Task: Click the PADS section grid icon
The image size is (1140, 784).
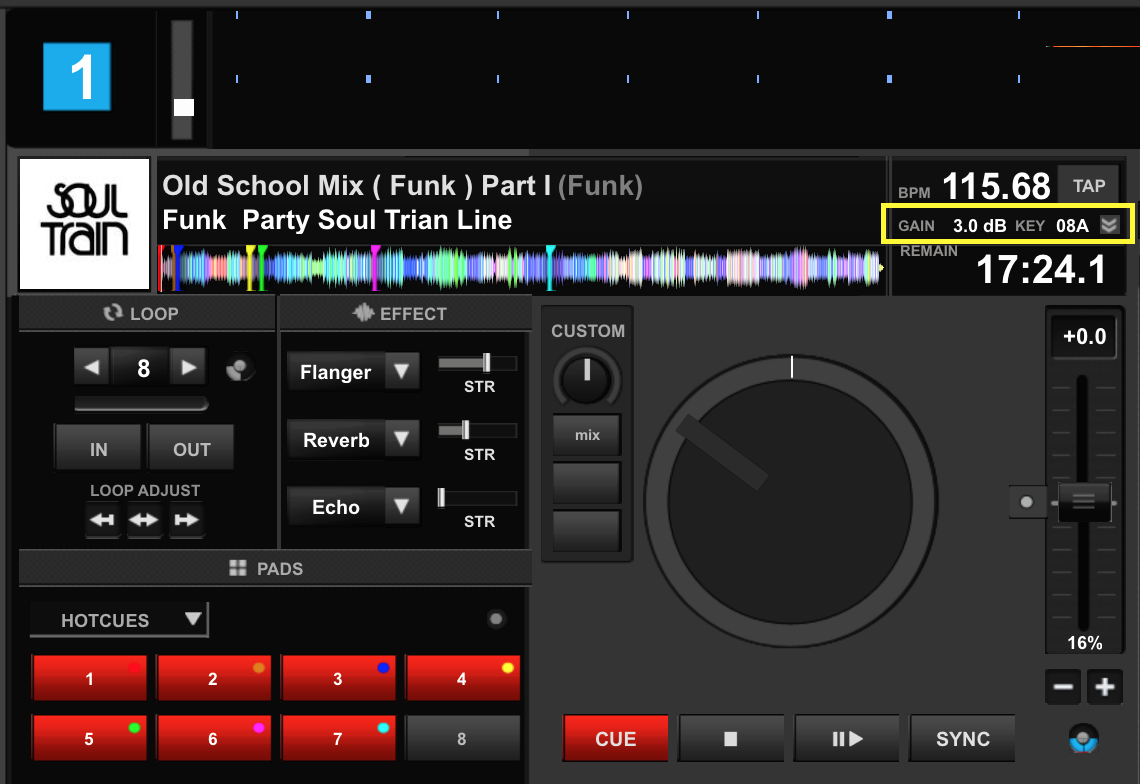Action: pos(238,568)
